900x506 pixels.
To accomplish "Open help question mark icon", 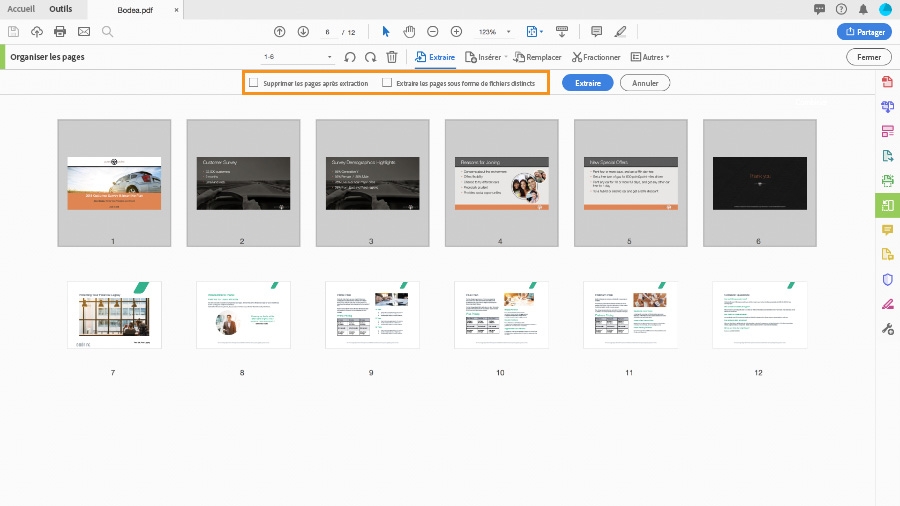I will [841, 9].
